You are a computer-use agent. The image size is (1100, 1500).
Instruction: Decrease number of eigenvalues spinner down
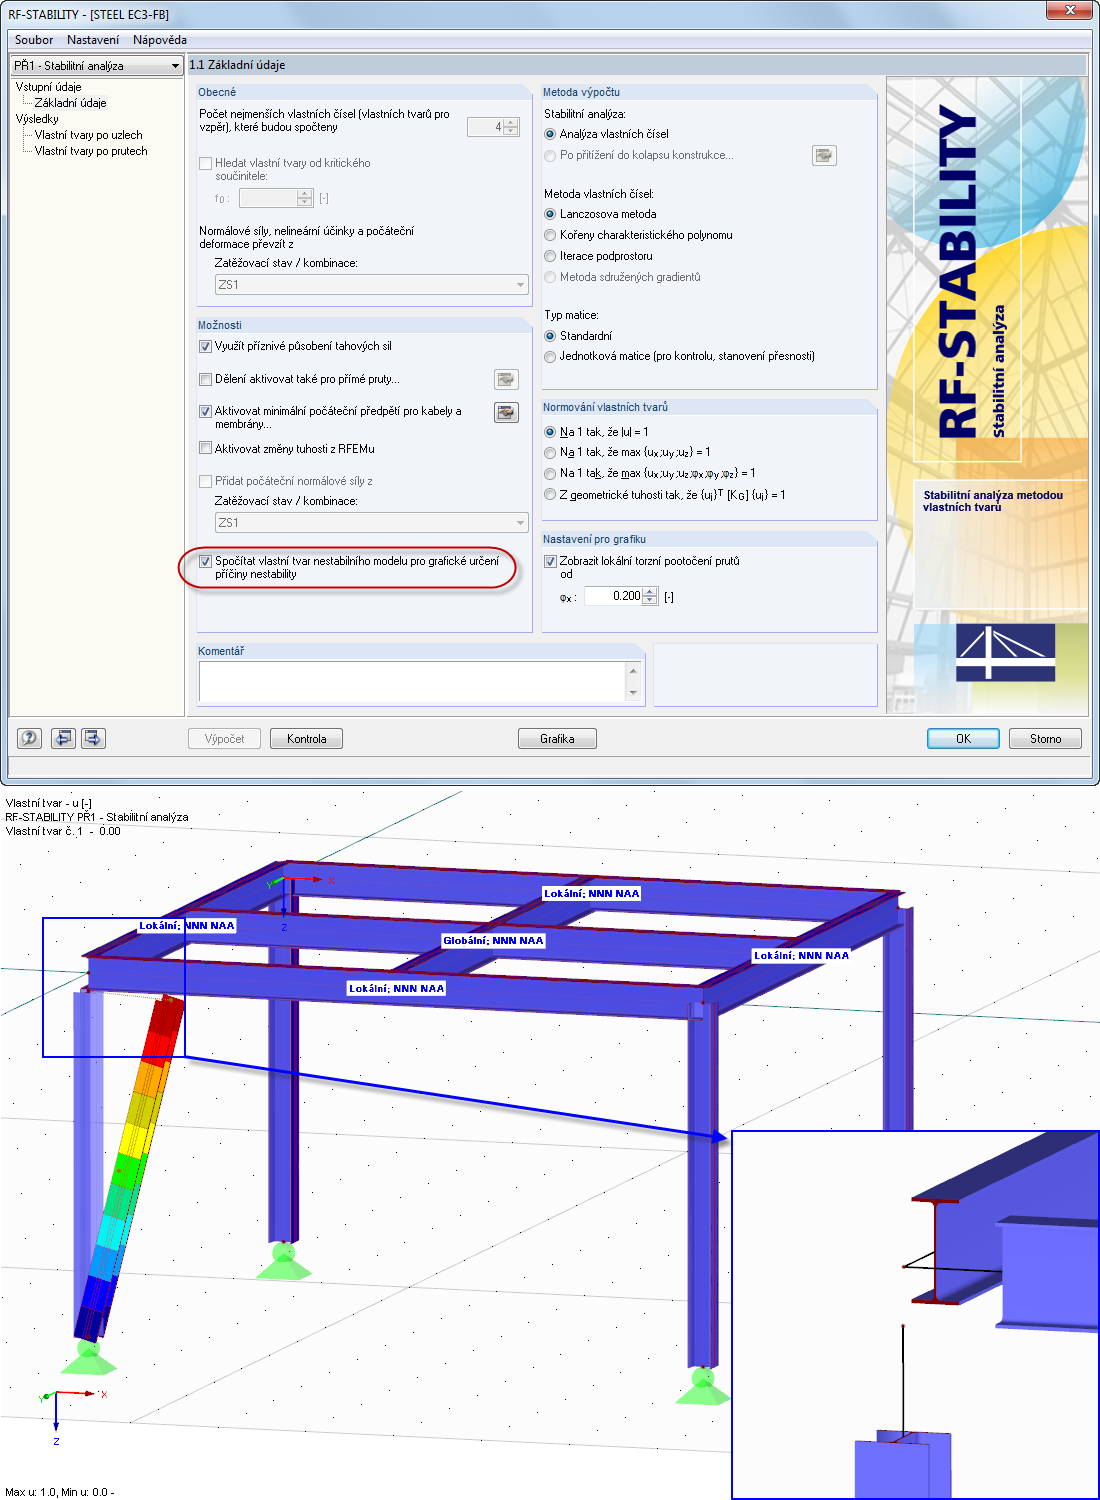tap(511, 131)
